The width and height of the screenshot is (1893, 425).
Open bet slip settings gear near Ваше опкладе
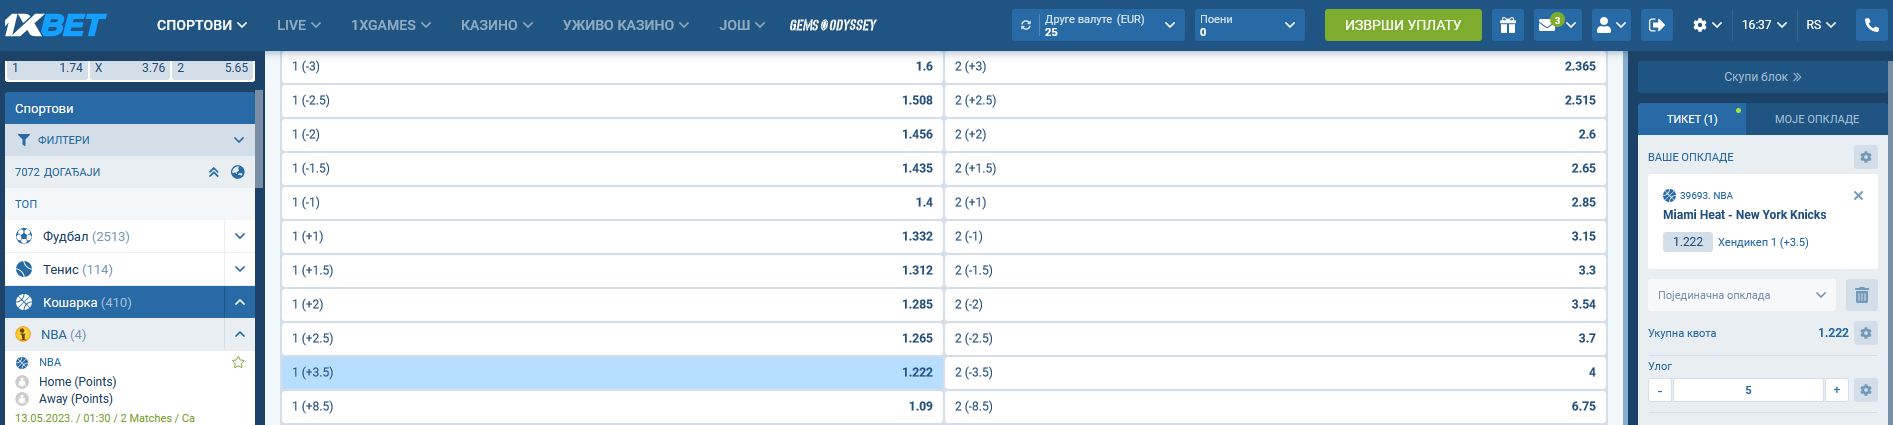coord(1865,157)
